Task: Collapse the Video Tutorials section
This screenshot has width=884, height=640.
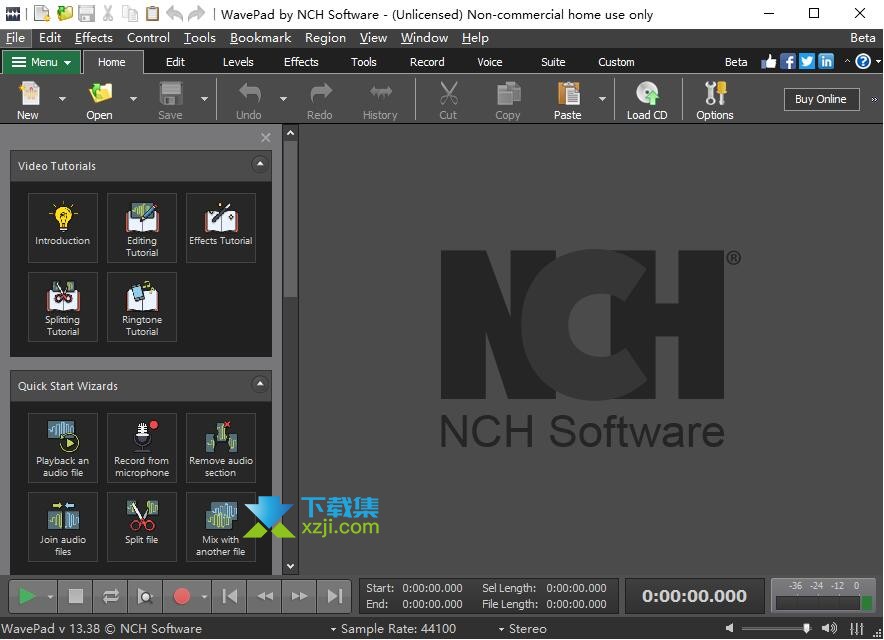Action: coord(260,164)
